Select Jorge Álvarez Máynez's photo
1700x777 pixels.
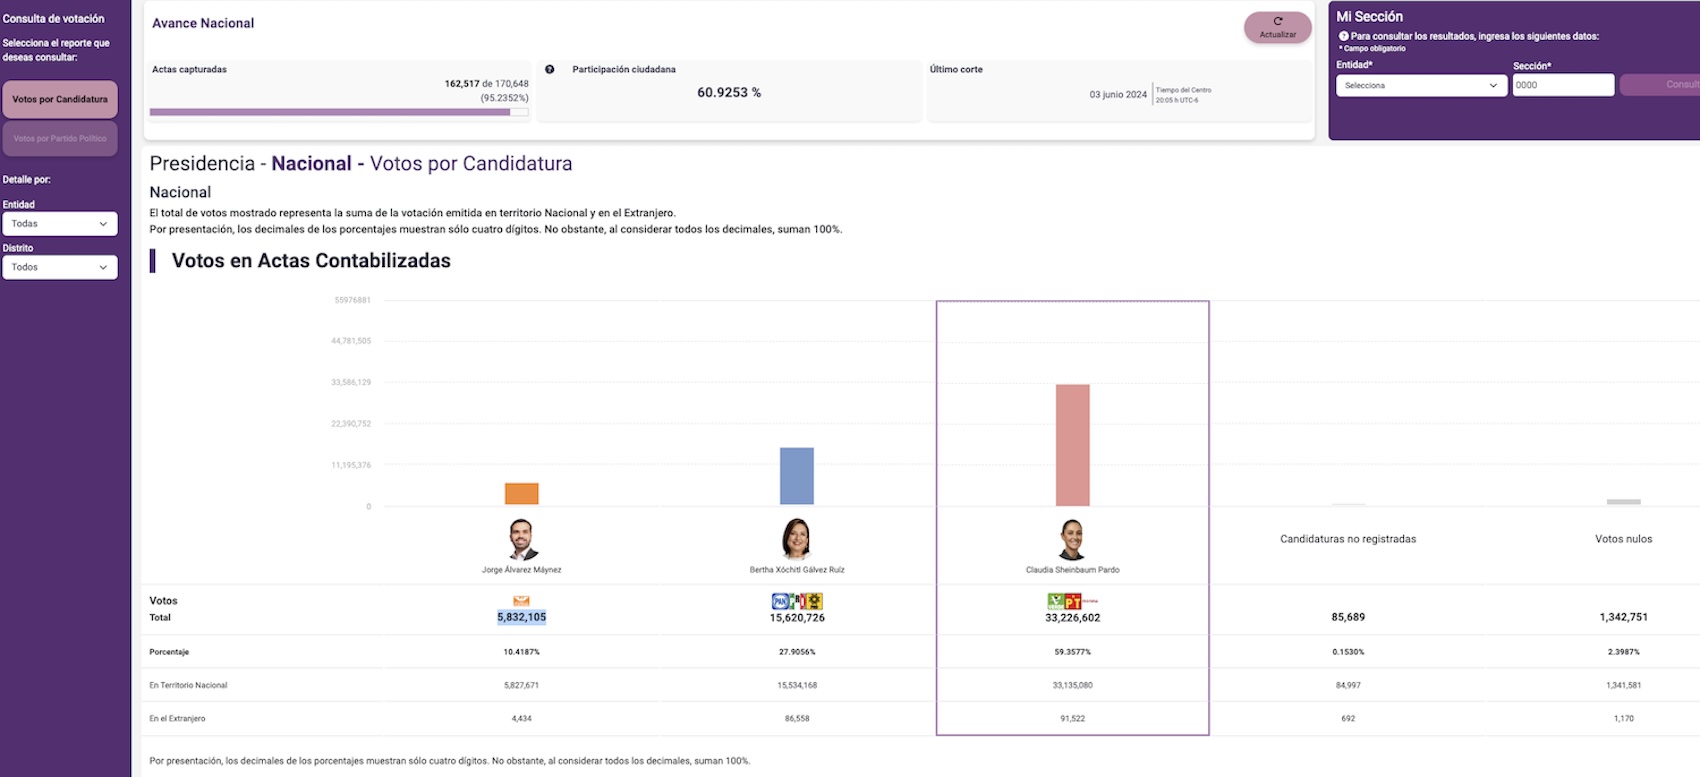tap(521, 540)
